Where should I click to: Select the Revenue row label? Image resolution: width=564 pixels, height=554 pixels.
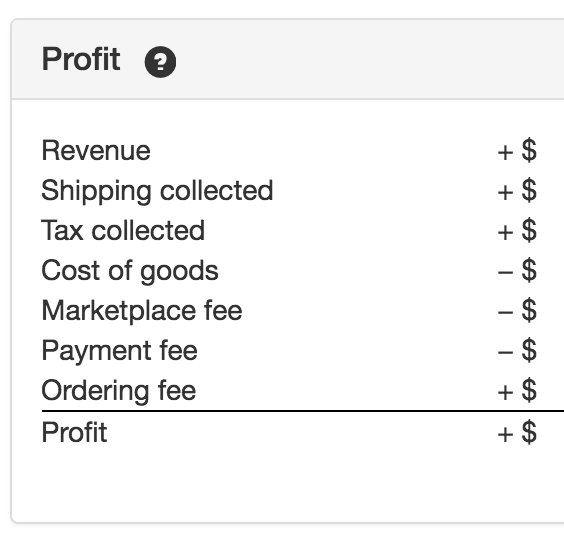tap(96, 150)
